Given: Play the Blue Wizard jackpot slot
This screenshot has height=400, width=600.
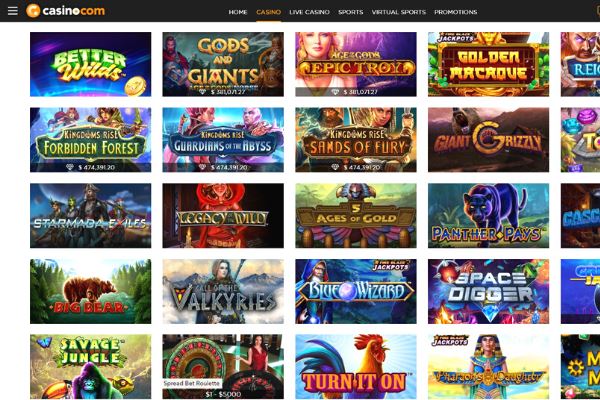Looking at the screenshot, I should 355,291.
